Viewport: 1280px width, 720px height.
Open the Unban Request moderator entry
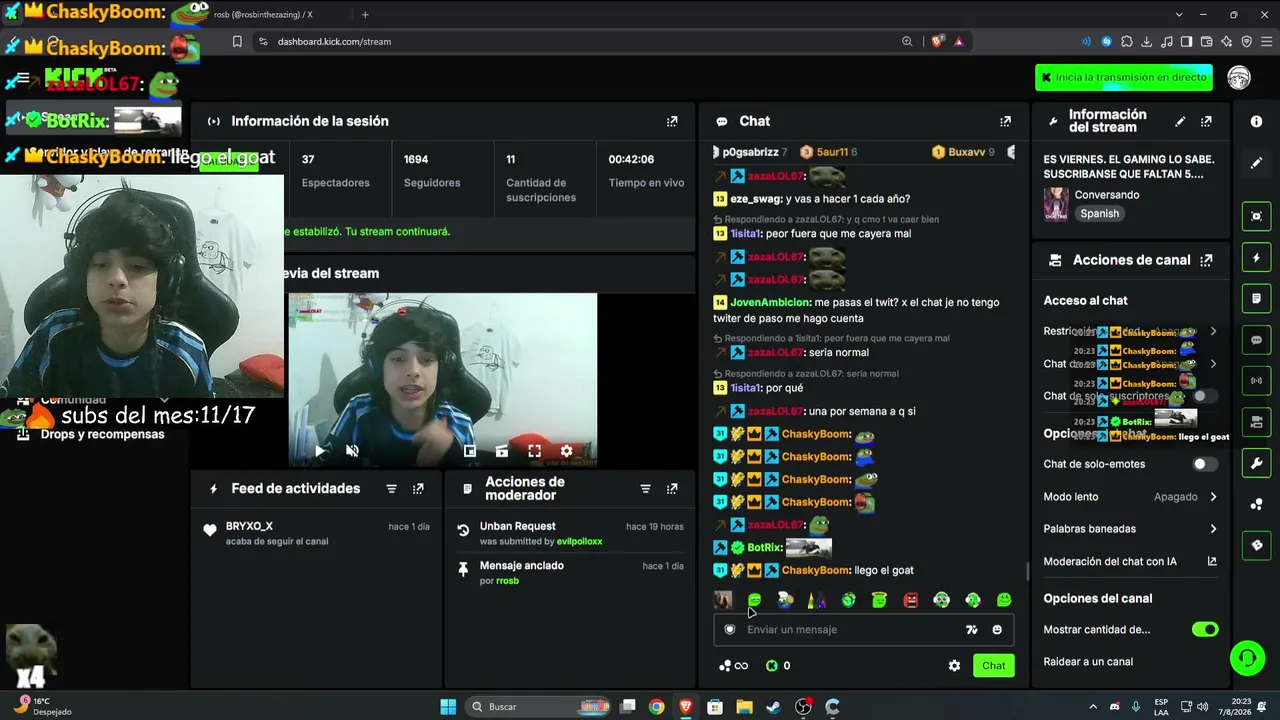point(570,534)
